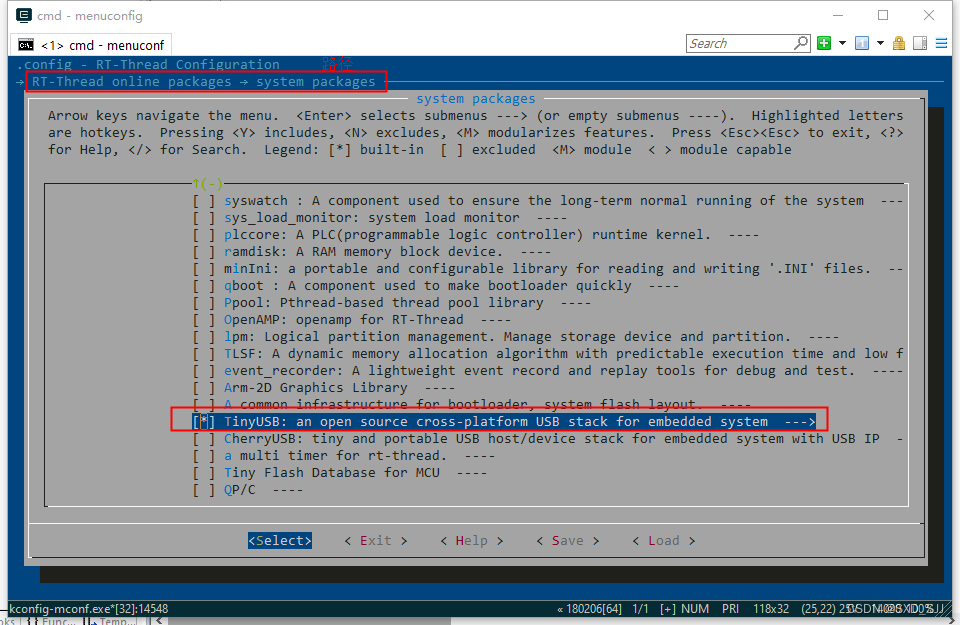This screenshot has height=625, width=960.
Task: Toggle the minIni package checkbox
Action: (204, 269)
